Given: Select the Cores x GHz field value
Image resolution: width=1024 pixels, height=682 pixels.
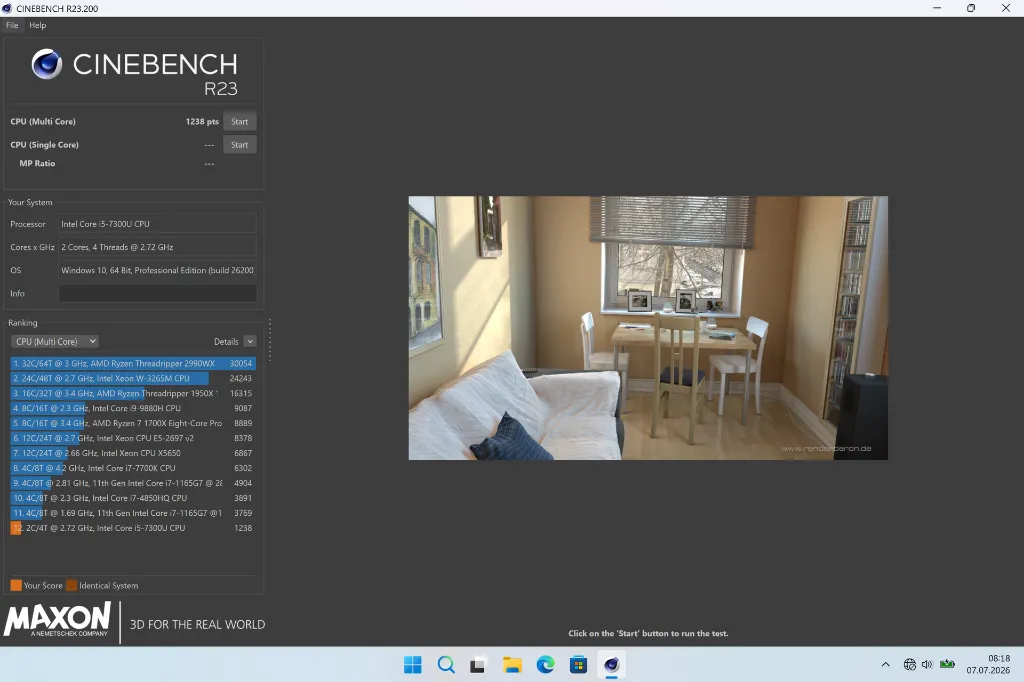Looking at the screenshot, I should point(157,247).
